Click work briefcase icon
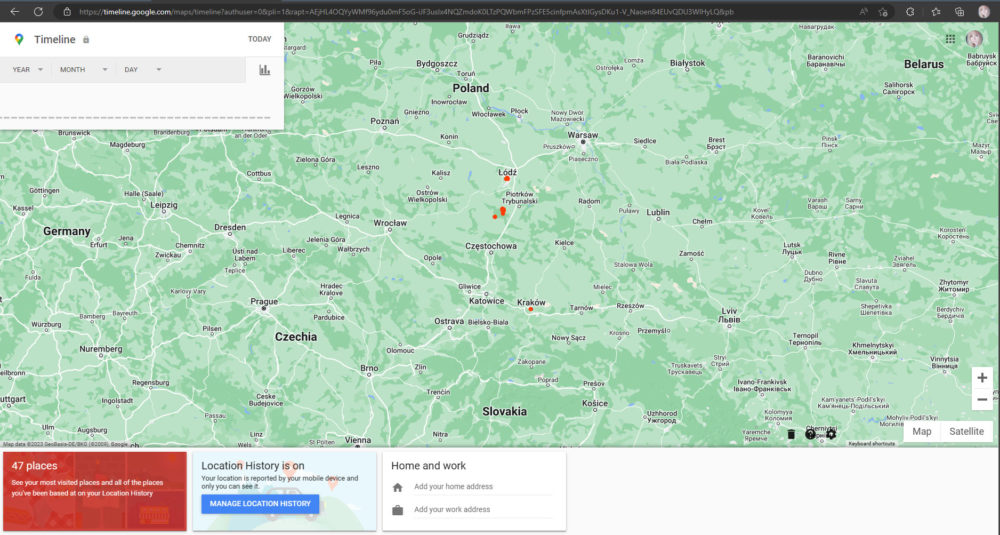This screenshot has width=1000, height=535. (x=397, y=510)
